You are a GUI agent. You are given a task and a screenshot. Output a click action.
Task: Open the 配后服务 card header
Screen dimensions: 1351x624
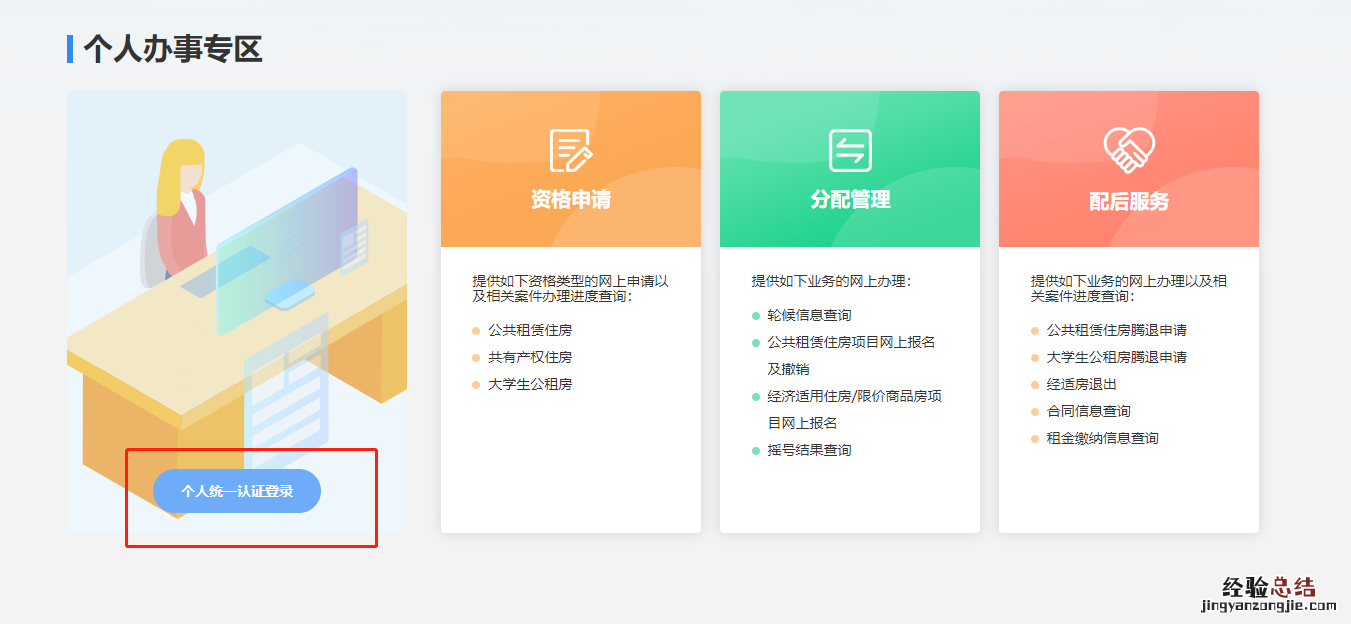pos(1129,201)
